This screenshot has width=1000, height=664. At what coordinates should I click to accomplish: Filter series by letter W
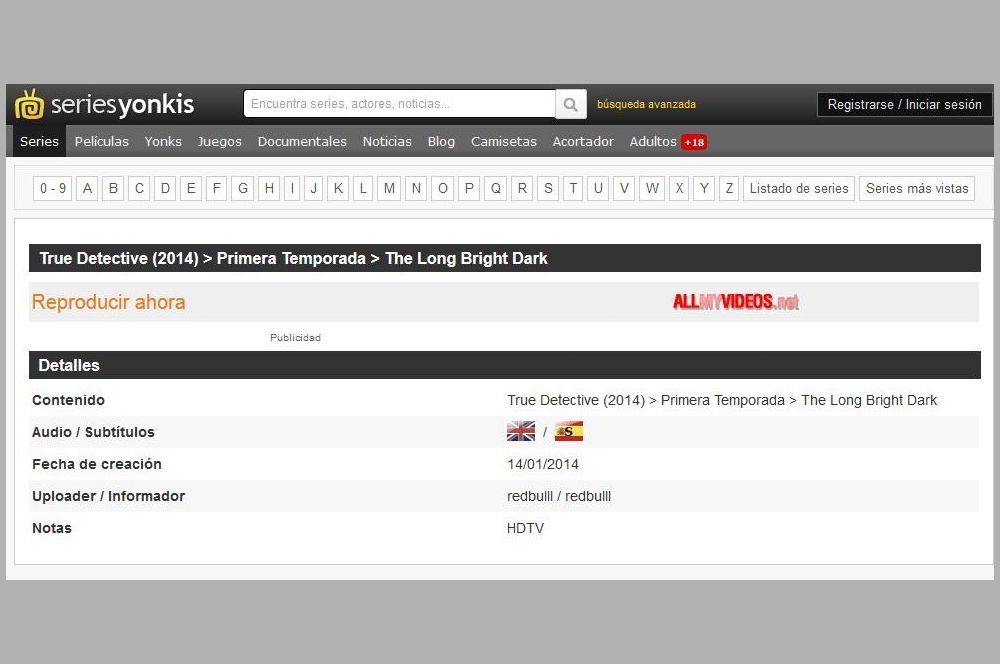point(652,188)
